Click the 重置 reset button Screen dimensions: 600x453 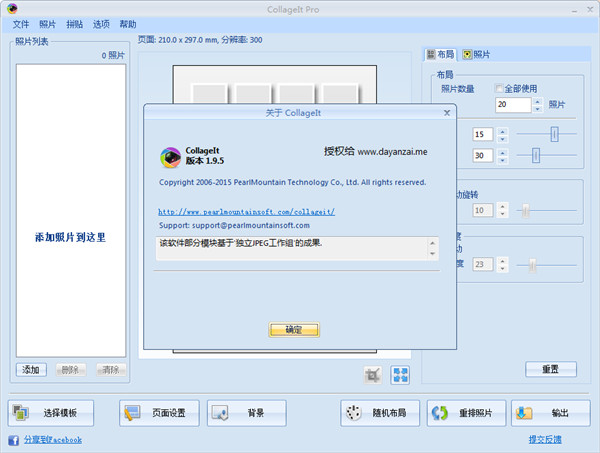pyautogui.click(x=551, y=369)
